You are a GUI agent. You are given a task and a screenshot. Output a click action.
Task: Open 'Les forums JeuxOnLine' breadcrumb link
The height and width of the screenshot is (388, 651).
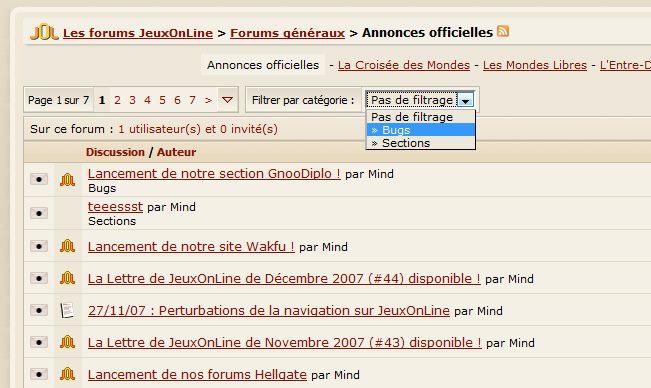138,33
